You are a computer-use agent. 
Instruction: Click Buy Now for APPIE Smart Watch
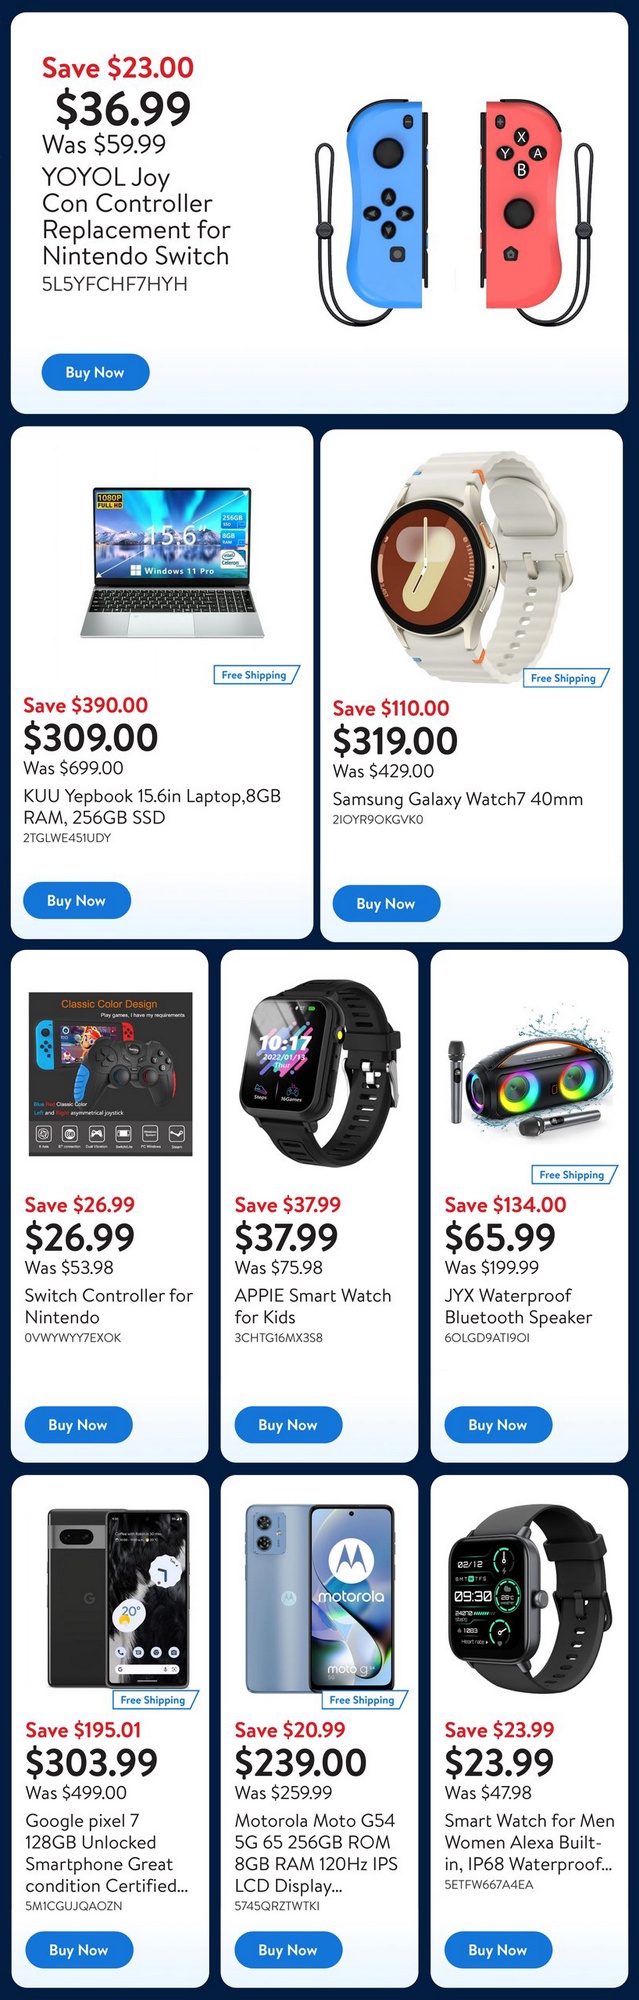(288, 1424)
